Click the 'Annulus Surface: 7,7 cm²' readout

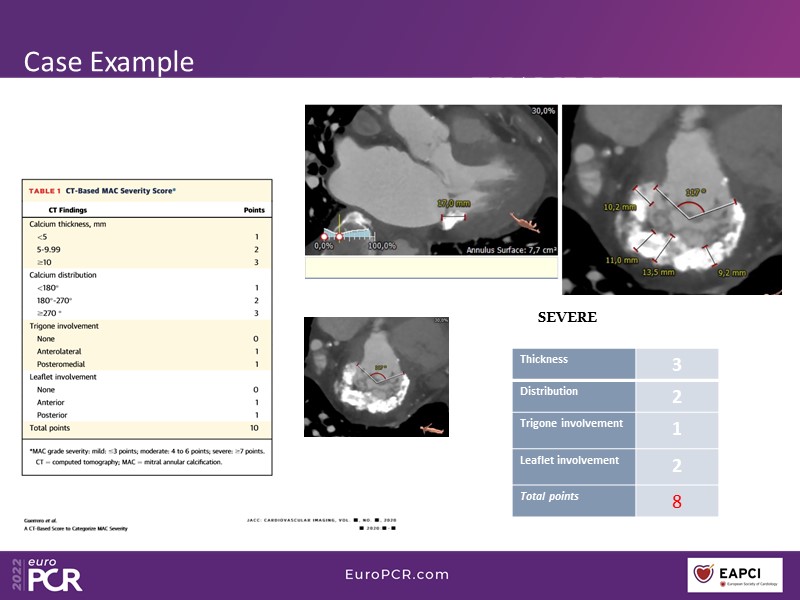coord(495,248)
